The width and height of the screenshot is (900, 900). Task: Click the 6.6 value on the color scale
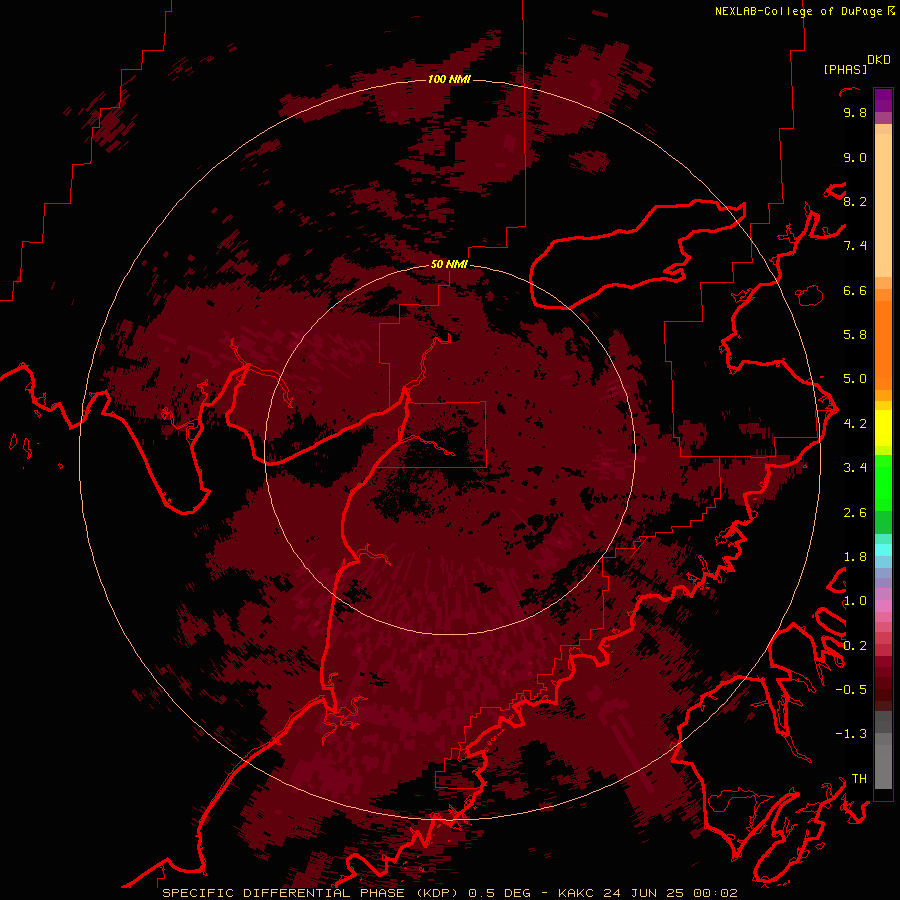(x=855, y=290)
